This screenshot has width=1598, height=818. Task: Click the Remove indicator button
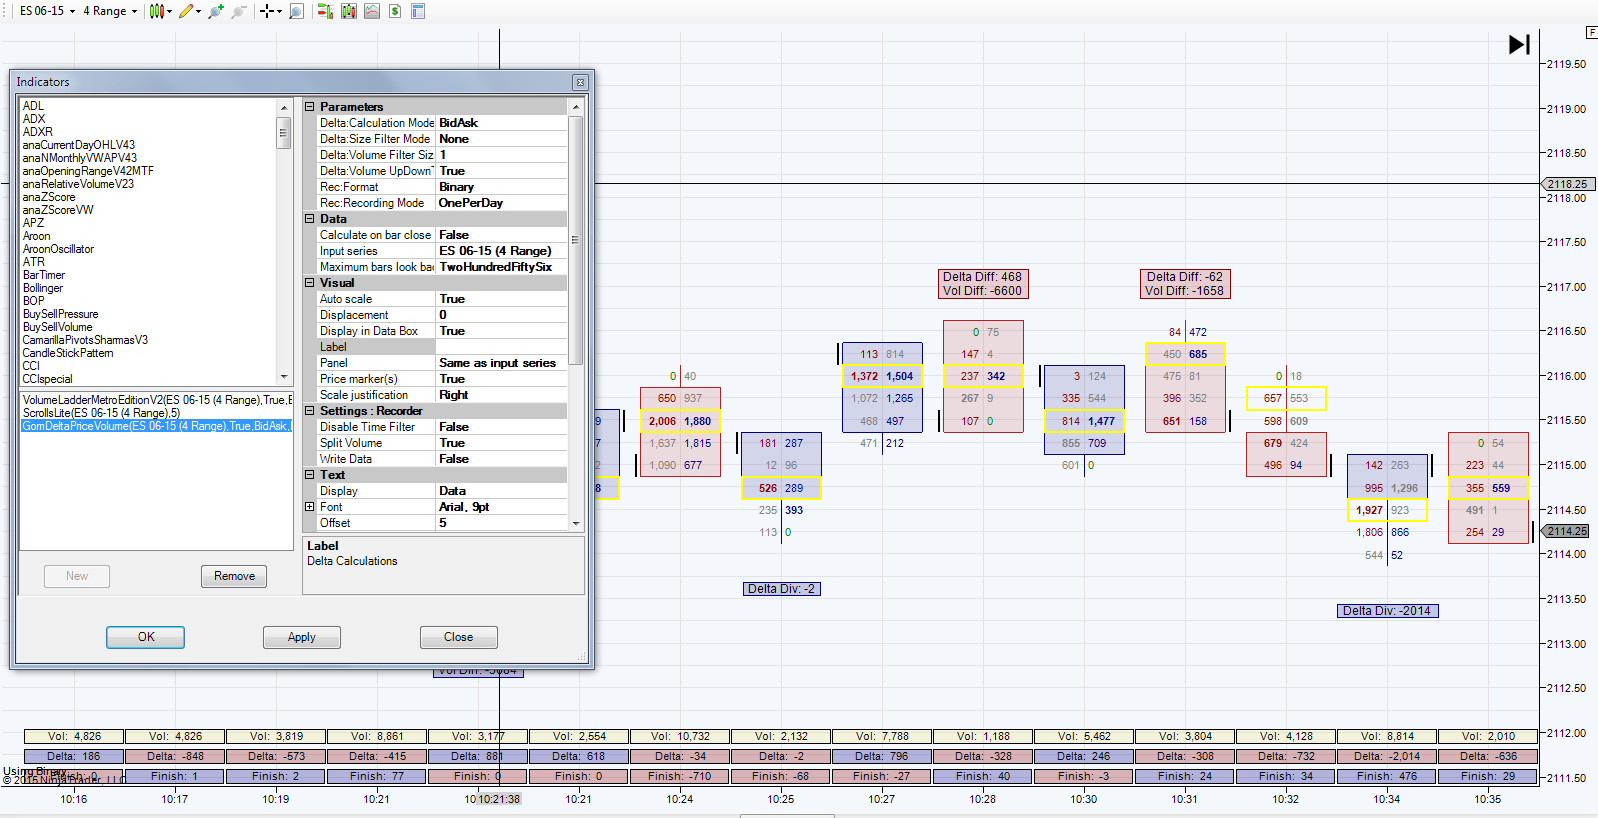[234, 576]
